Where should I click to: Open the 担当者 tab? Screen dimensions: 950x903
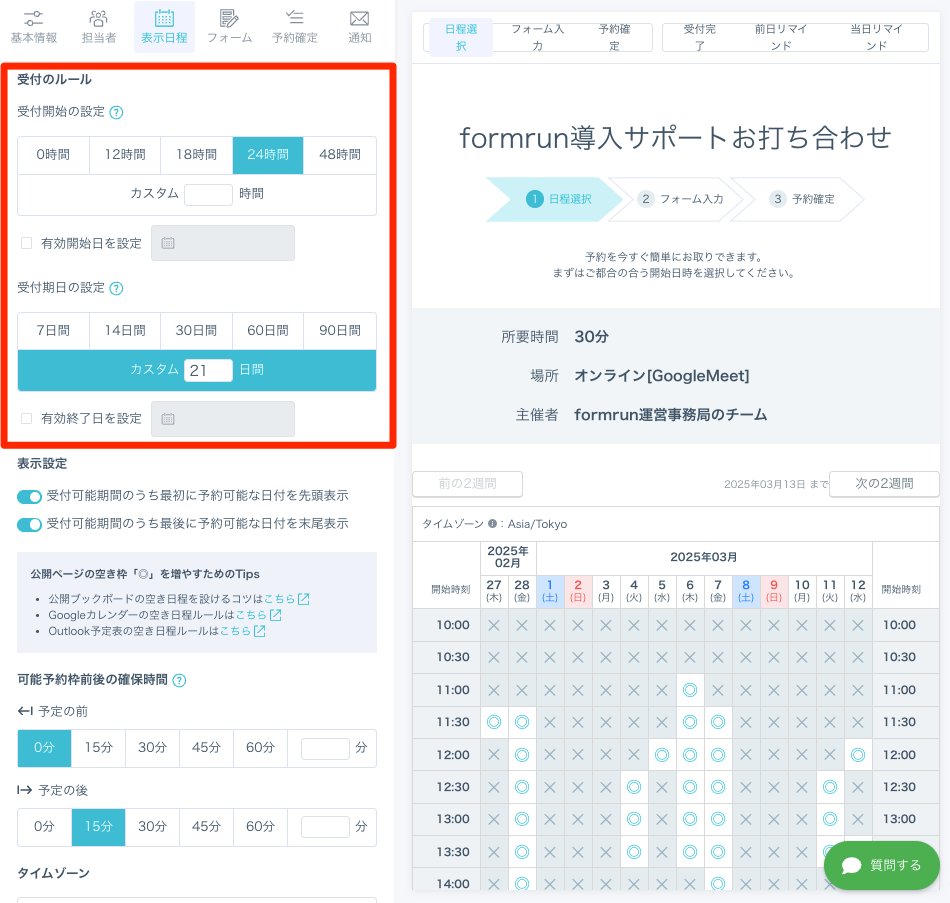tap(99, 27)
